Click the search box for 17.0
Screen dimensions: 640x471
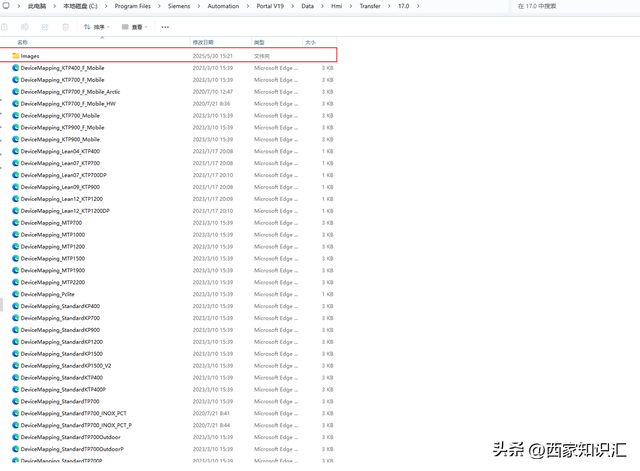pos(575,6)
